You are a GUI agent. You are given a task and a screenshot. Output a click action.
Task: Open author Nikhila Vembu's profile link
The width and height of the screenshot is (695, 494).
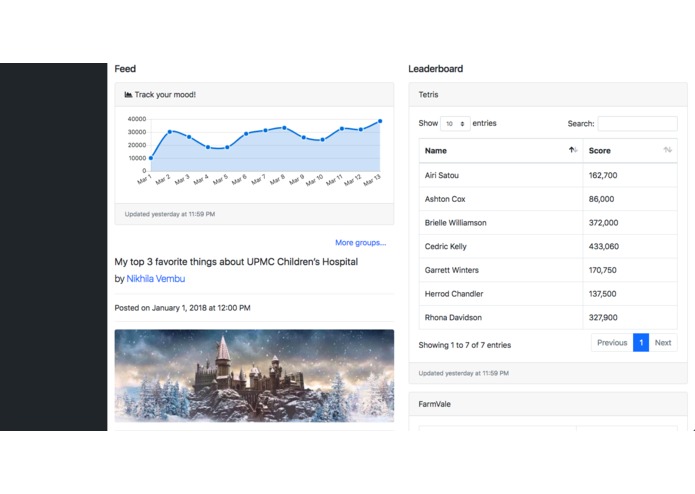coord(156,279)
